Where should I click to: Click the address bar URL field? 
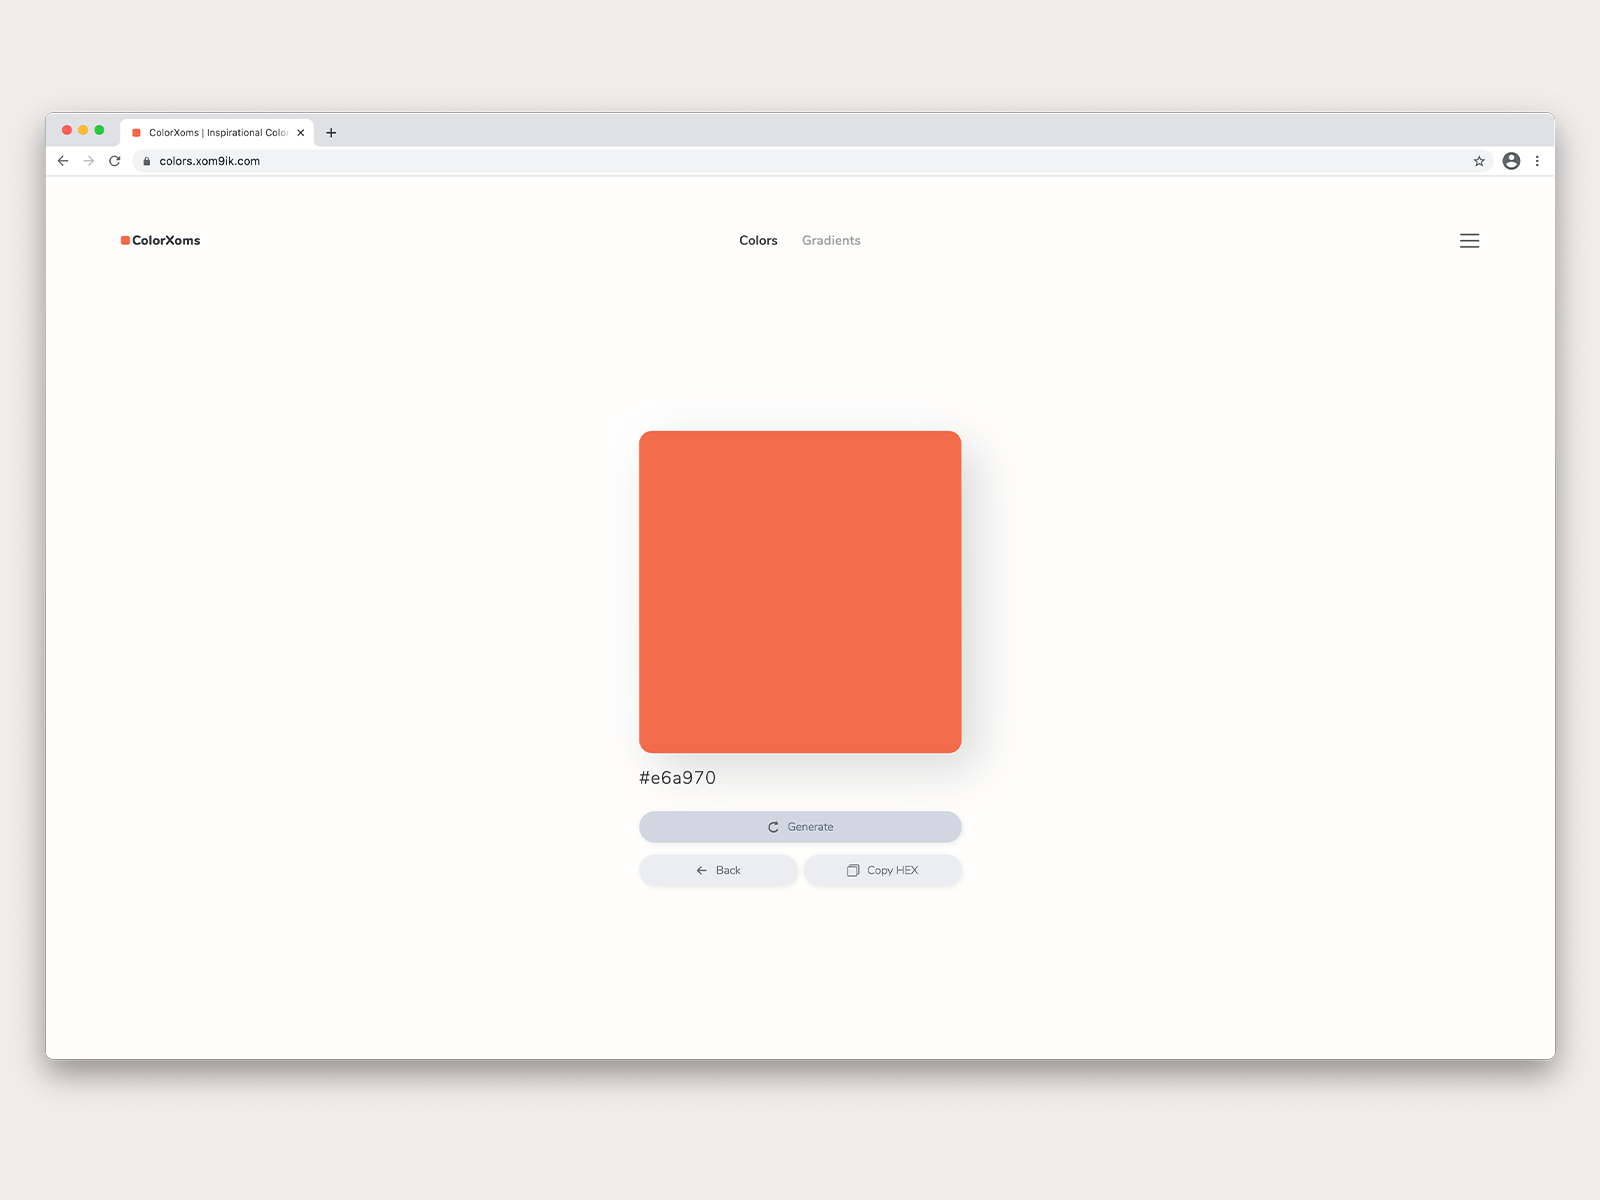811,161
